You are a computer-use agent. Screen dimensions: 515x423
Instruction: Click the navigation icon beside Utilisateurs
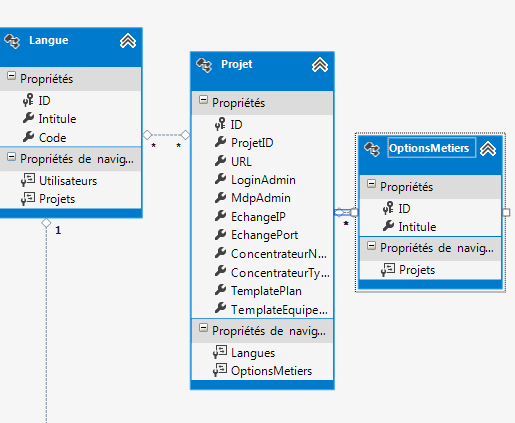click(x=28, y=180)
